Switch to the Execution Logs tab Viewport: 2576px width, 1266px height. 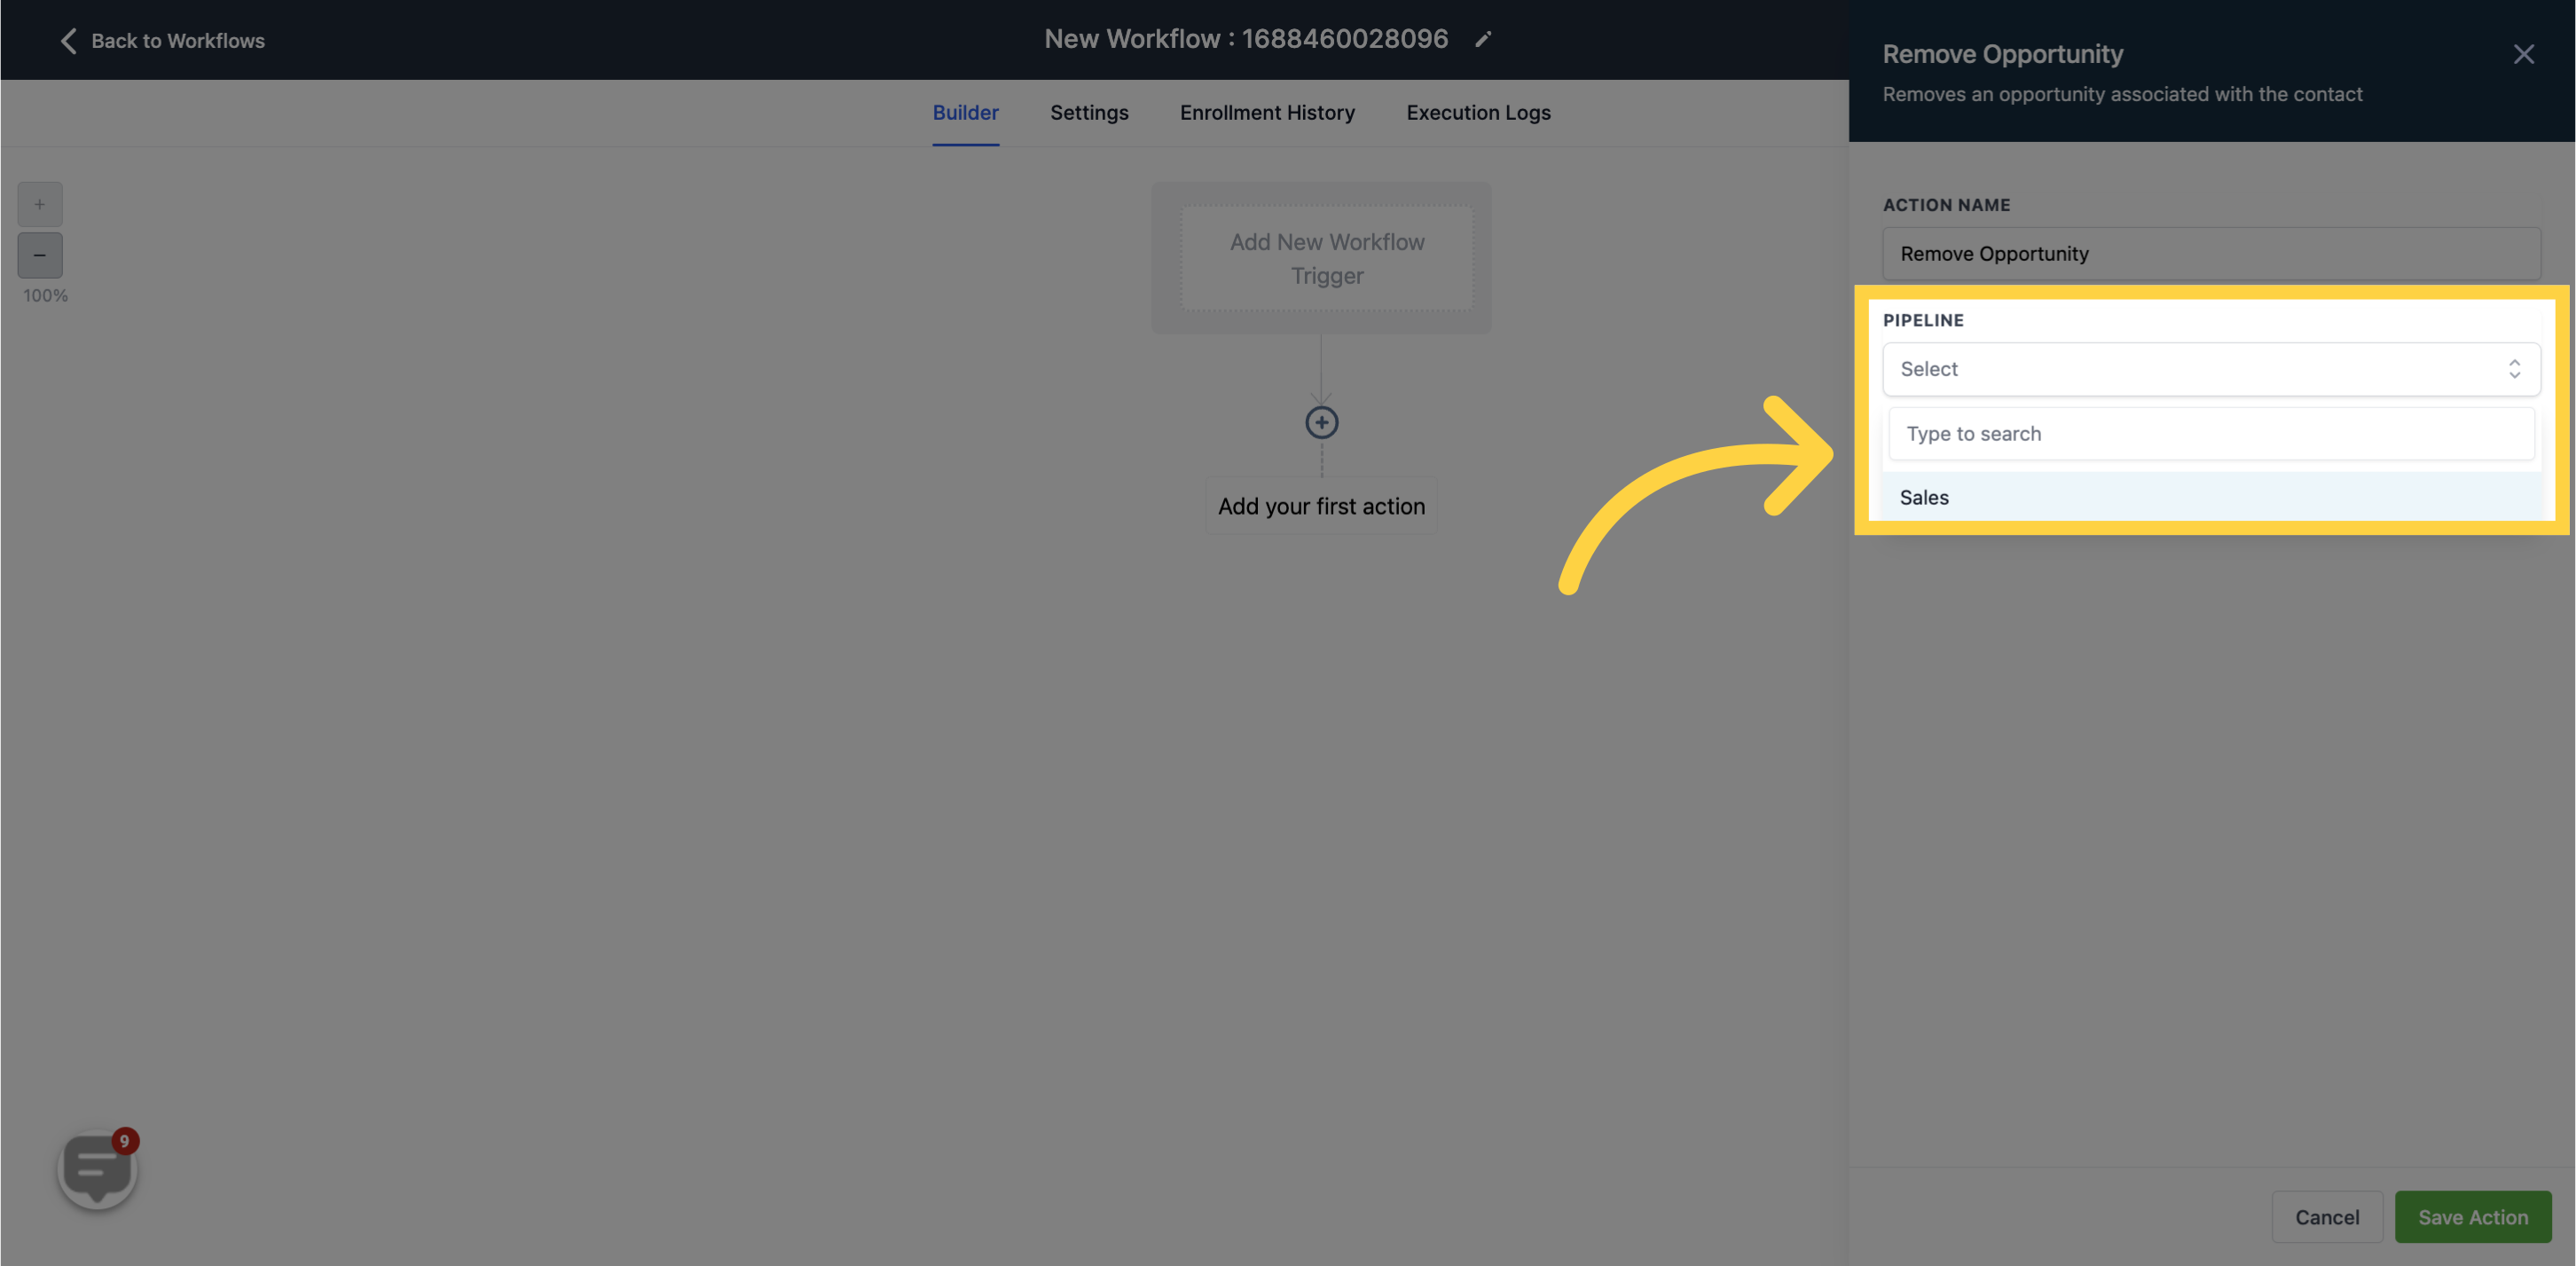point(1479,112)
